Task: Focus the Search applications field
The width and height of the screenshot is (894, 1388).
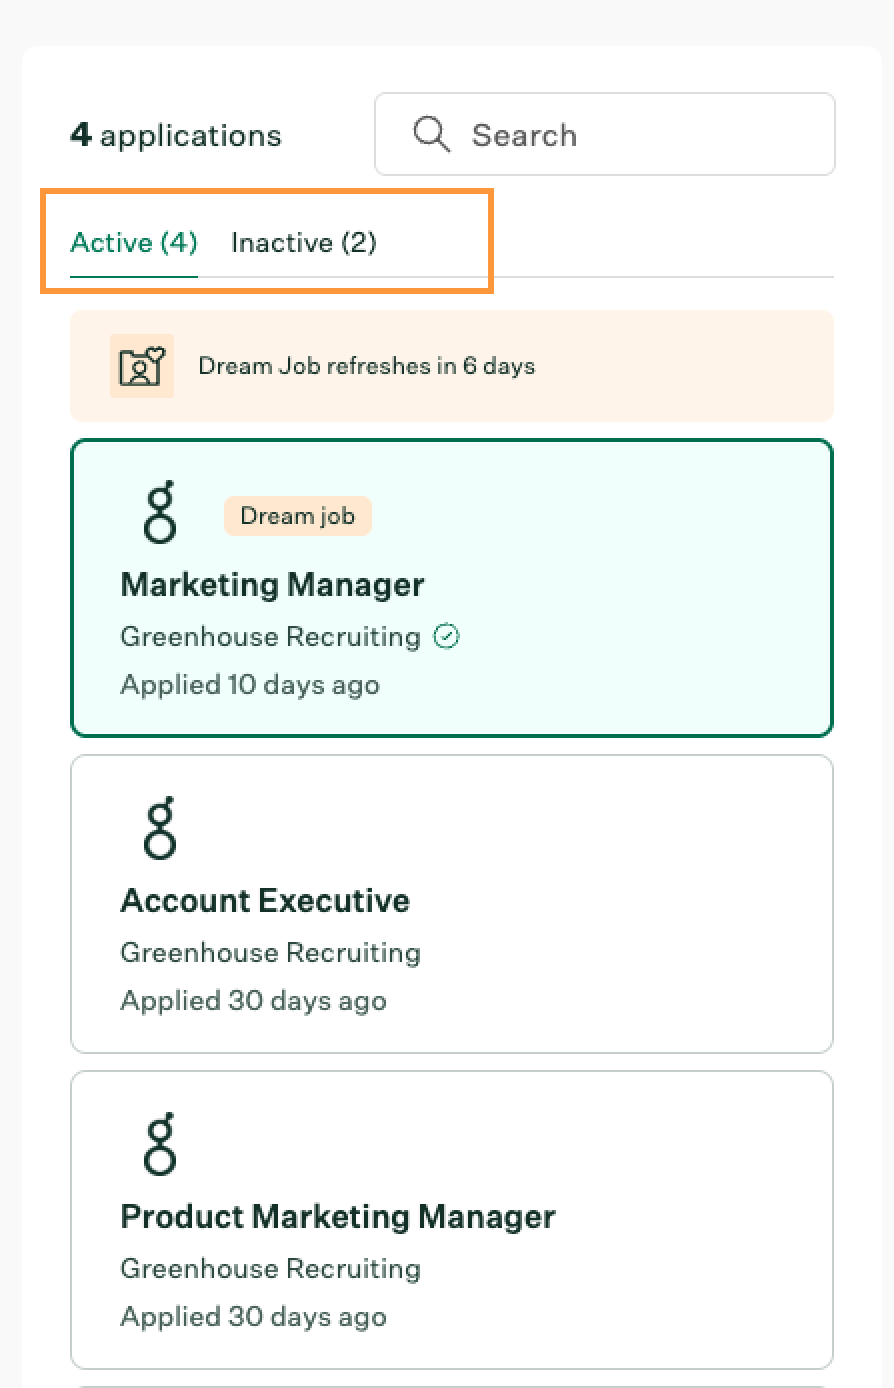Action: click(605, 134)
